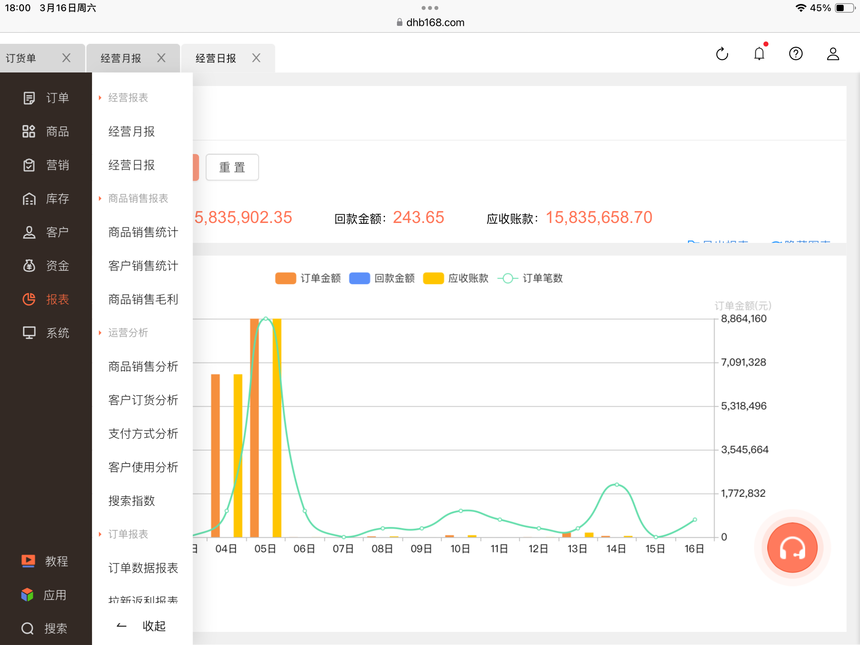Open the 应用 (Apps) cube icon
The height and width of the screenshot is (645, 860).
[27, 595]
